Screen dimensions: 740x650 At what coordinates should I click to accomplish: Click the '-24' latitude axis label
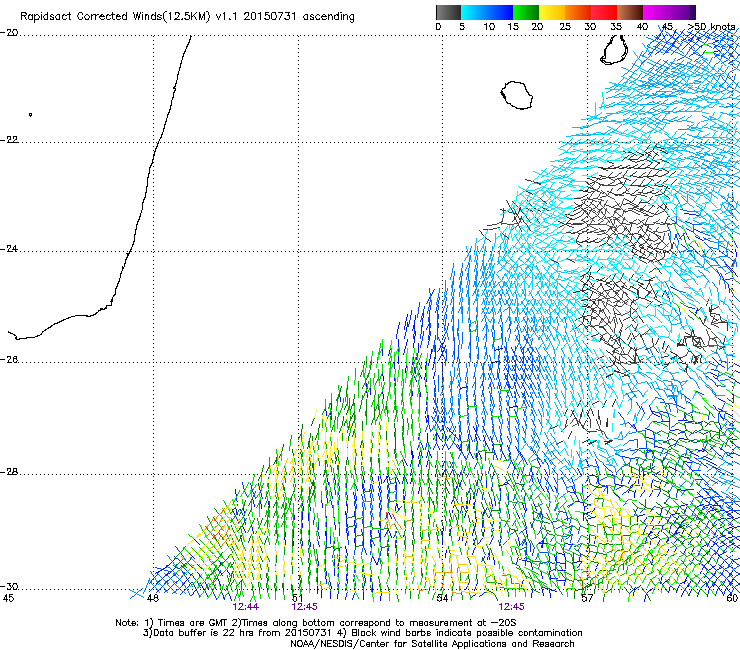(9, 248)
